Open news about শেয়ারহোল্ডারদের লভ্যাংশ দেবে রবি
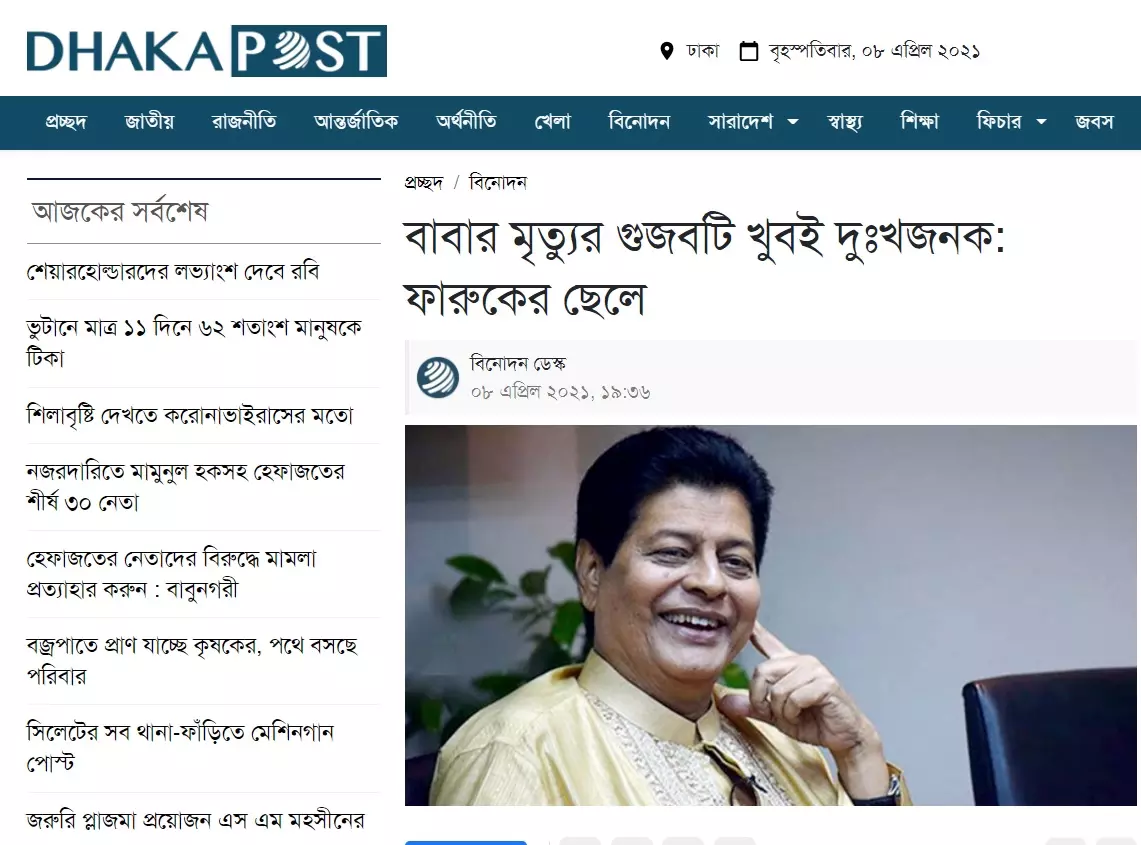Image resolution: width=1141 pixels, height=845 pixels. (x=173, y=271)
